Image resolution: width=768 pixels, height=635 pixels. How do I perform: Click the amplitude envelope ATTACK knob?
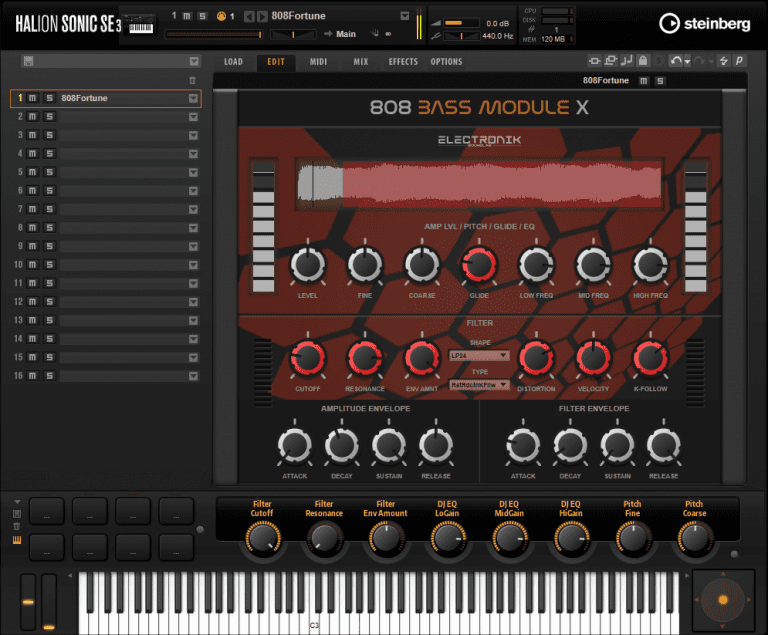point(294,445)
